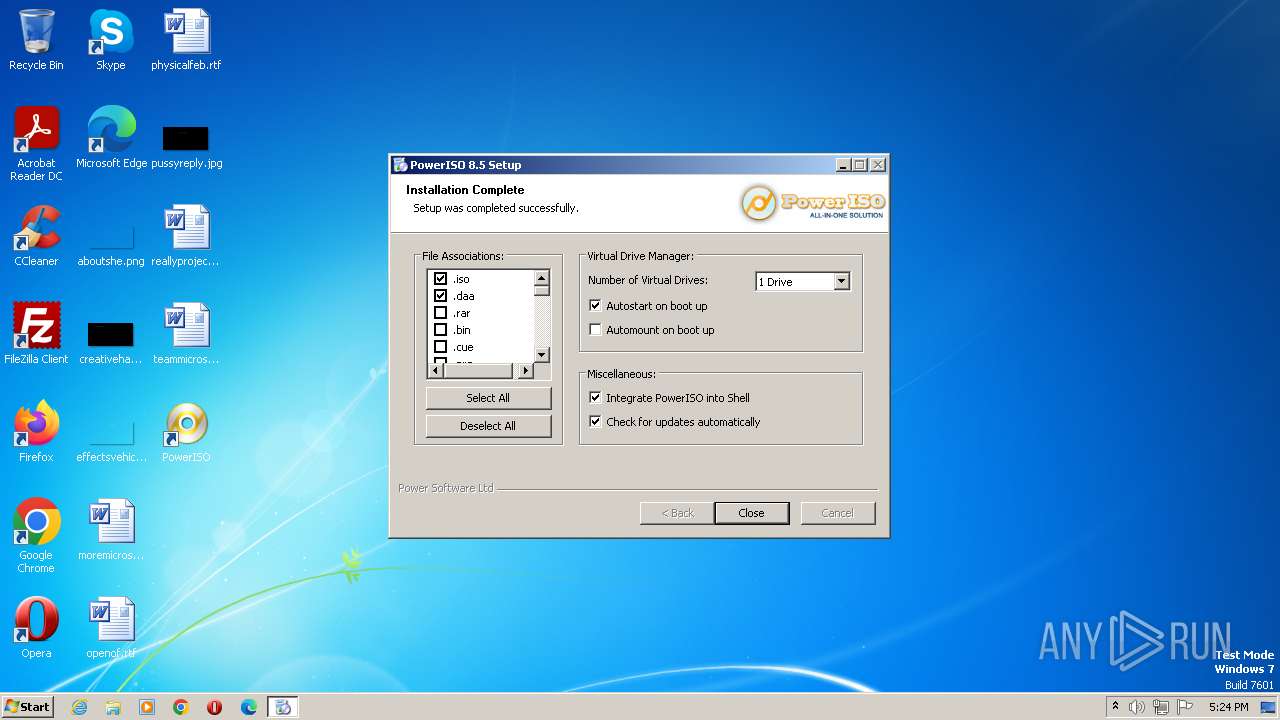Toggle Check for updates automatically
The width and height of the screenshot is (1280, 720).
(595, 422)
